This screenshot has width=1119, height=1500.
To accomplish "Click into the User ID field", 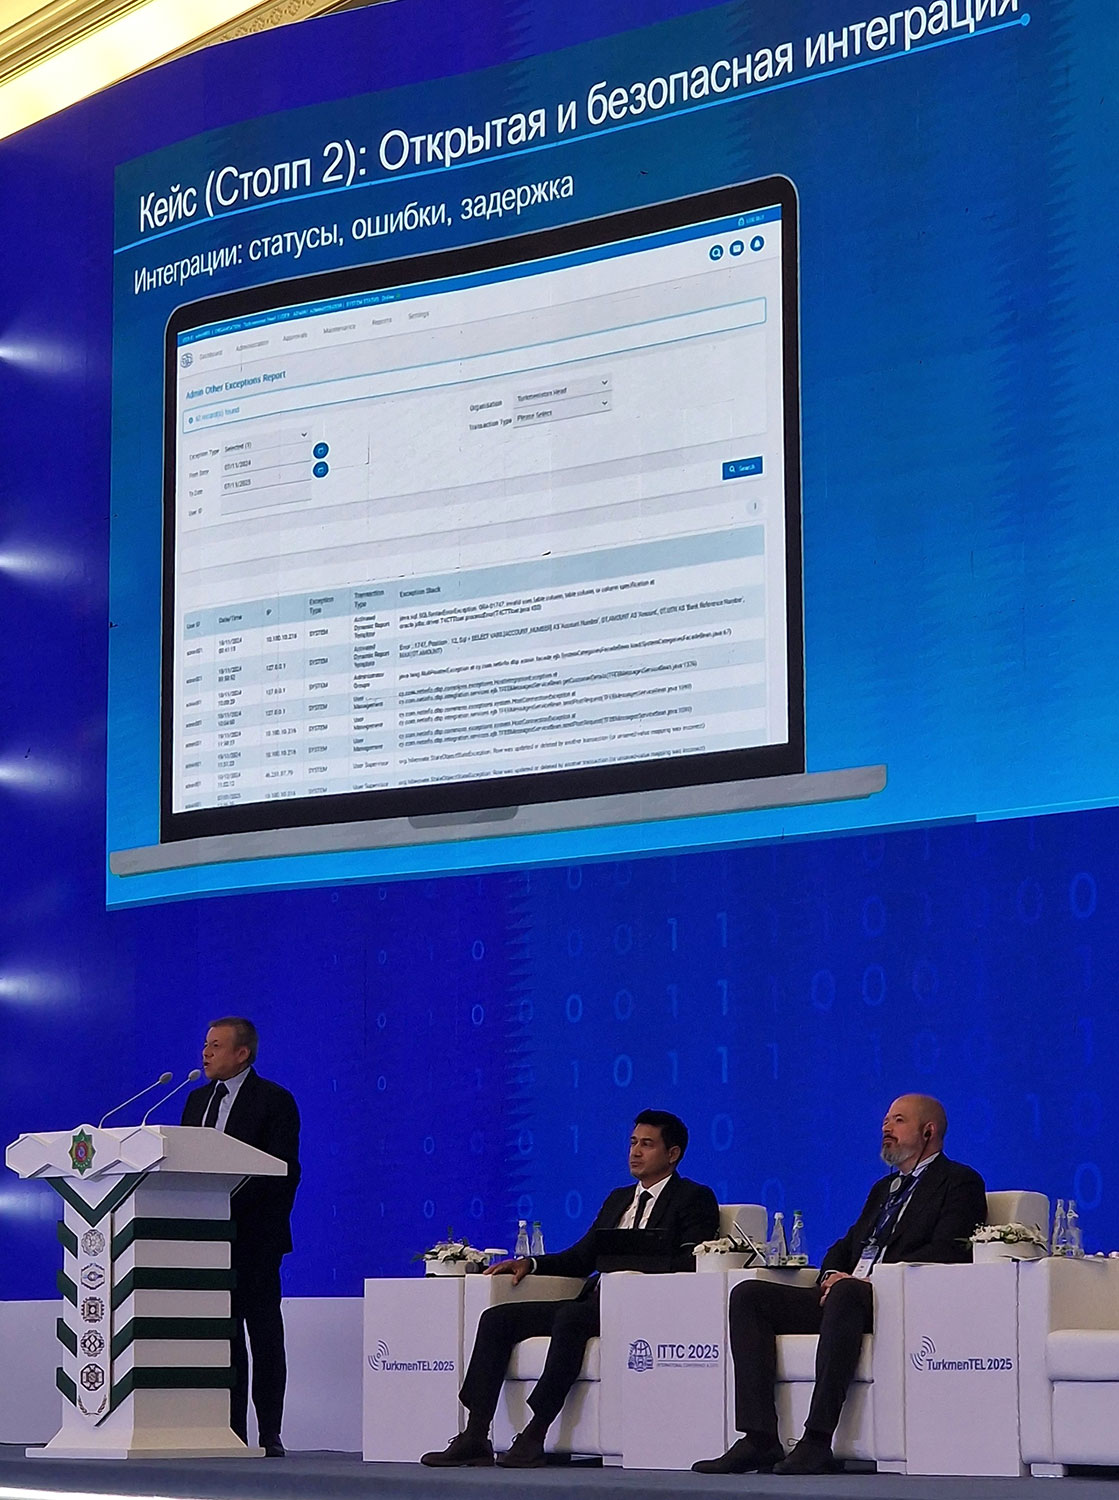I will [266, 505].
